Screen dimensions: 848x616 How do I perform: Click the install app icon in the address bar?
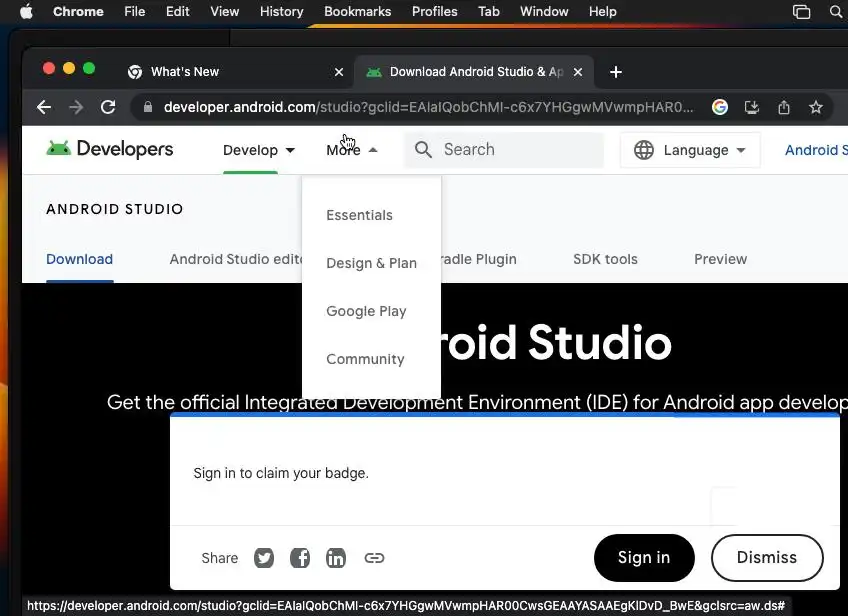tap(752, 107)
